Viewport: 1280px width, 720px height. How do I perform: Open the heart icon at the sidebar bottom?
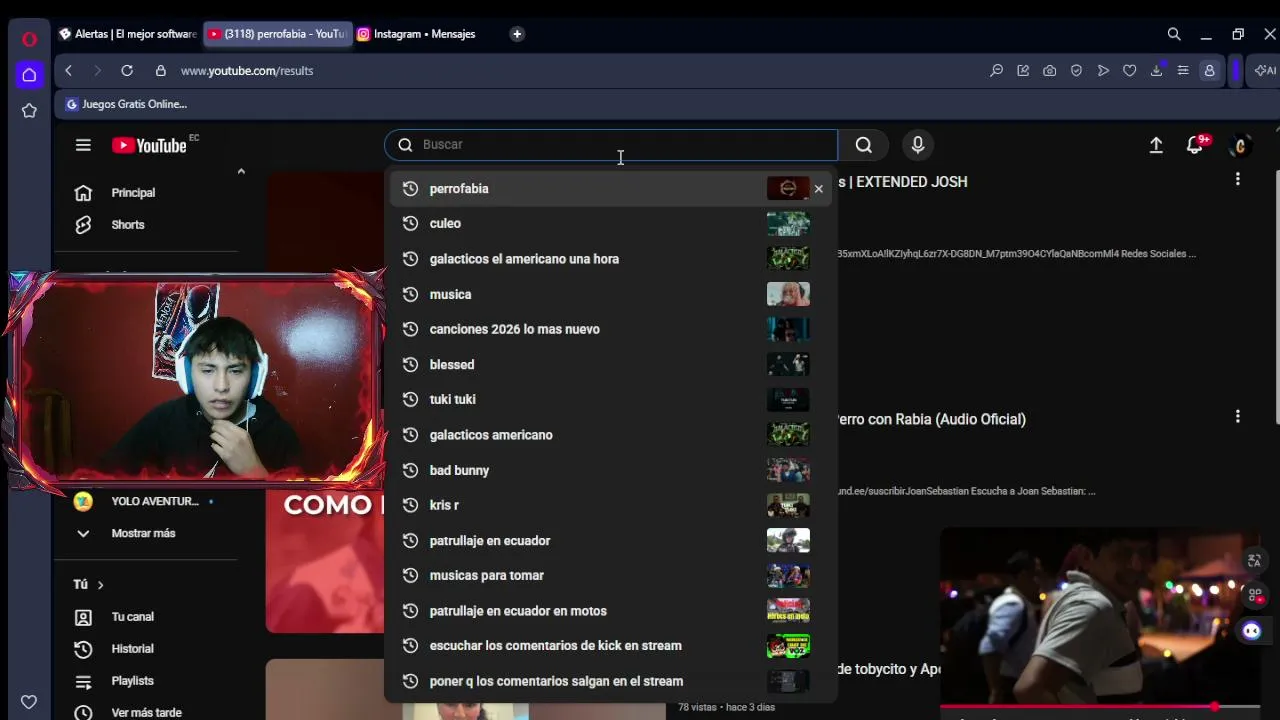click(29, 702)
